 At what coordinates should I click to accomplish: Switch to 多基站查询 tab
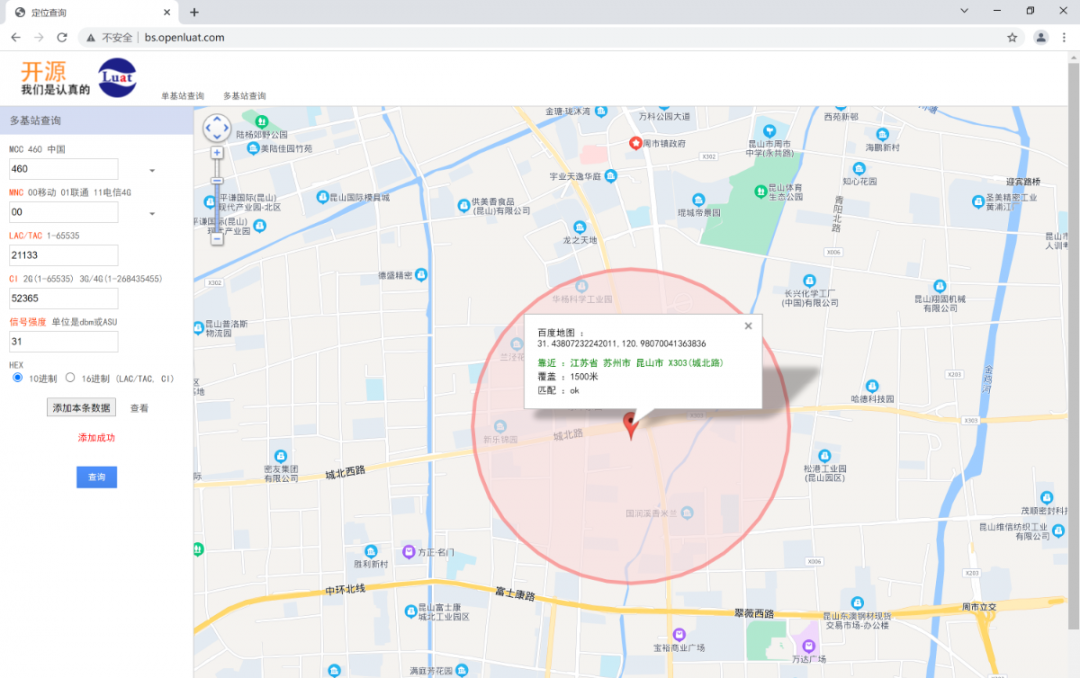244,96
